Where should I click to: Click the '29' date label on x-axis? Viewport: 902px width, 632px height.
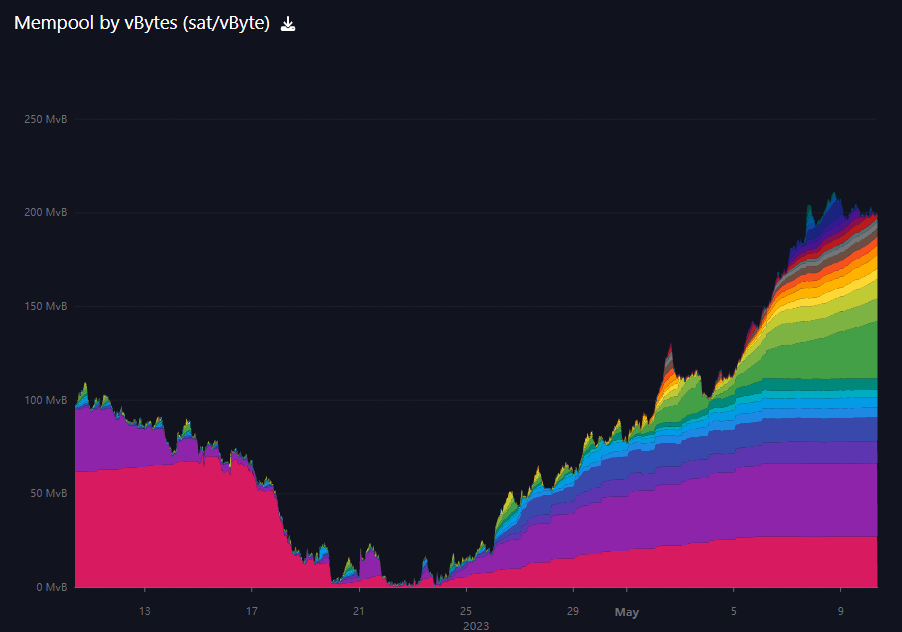click(x=572, y=611)
